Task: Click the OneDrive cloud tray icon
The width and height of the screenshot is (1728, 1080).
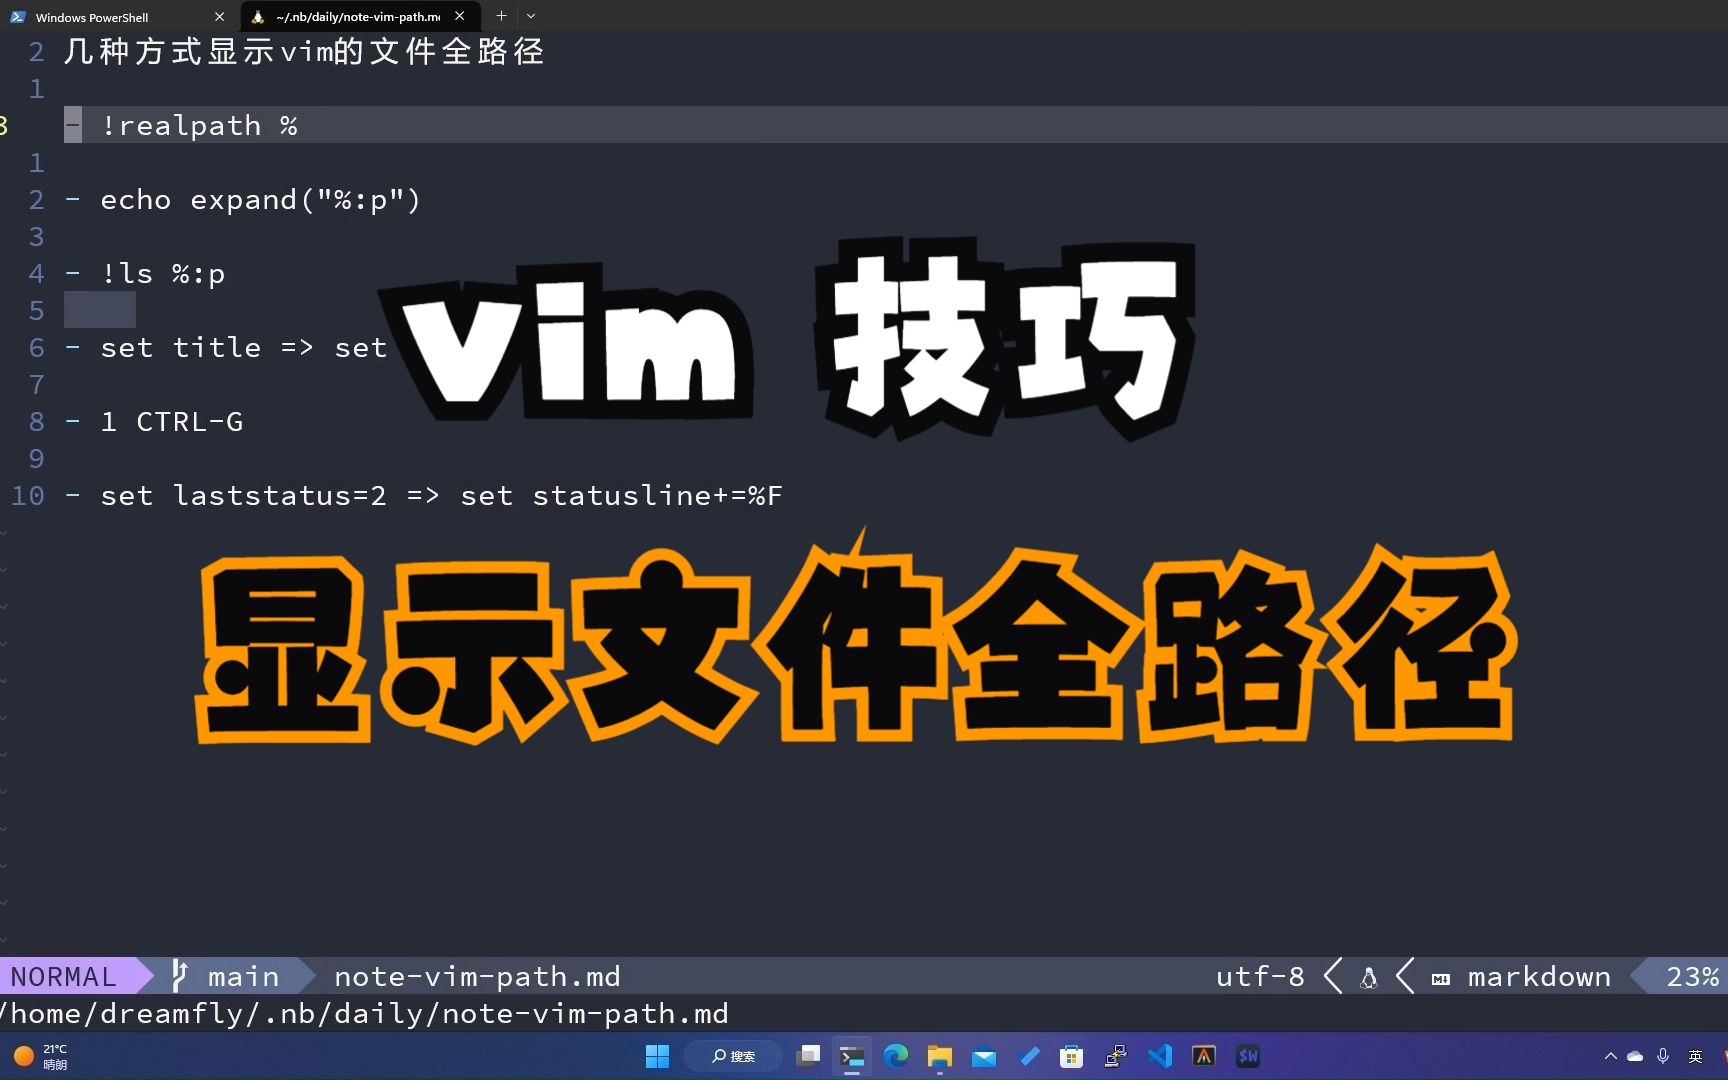Action: [x=1635, y=1056]
